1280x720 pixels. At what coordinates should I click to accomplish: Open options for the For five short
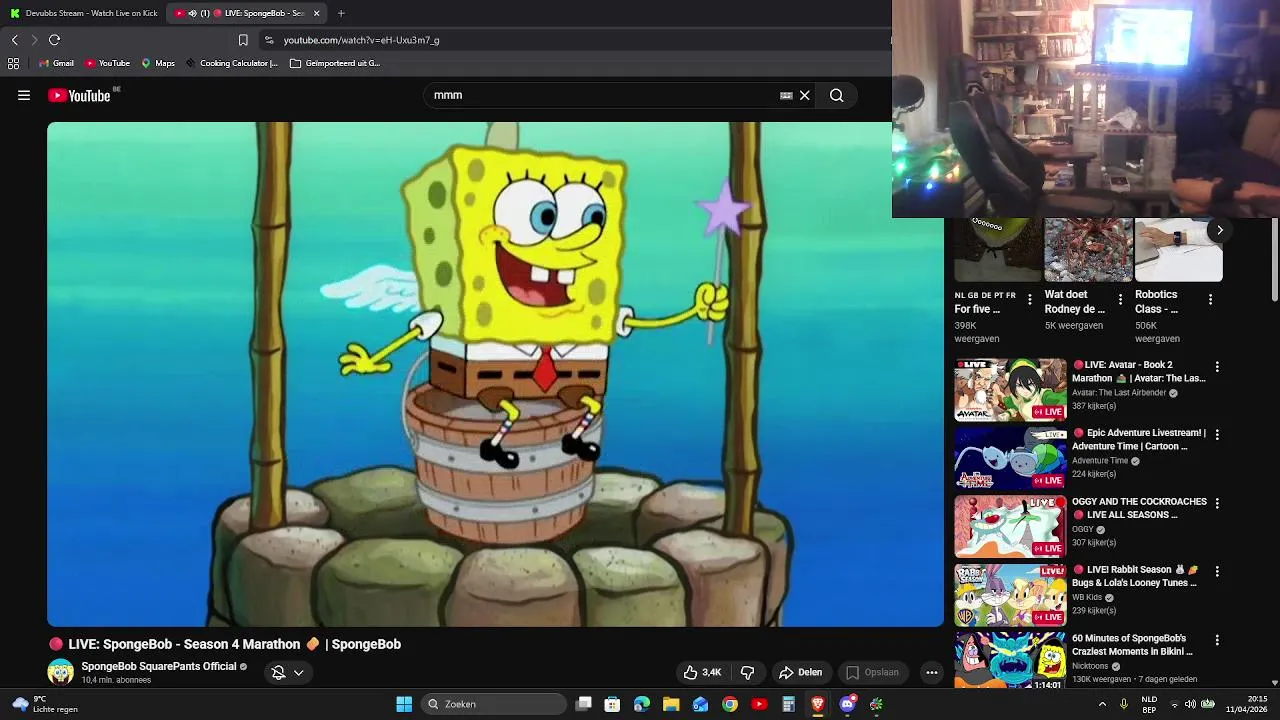(x=1030, y=299)
